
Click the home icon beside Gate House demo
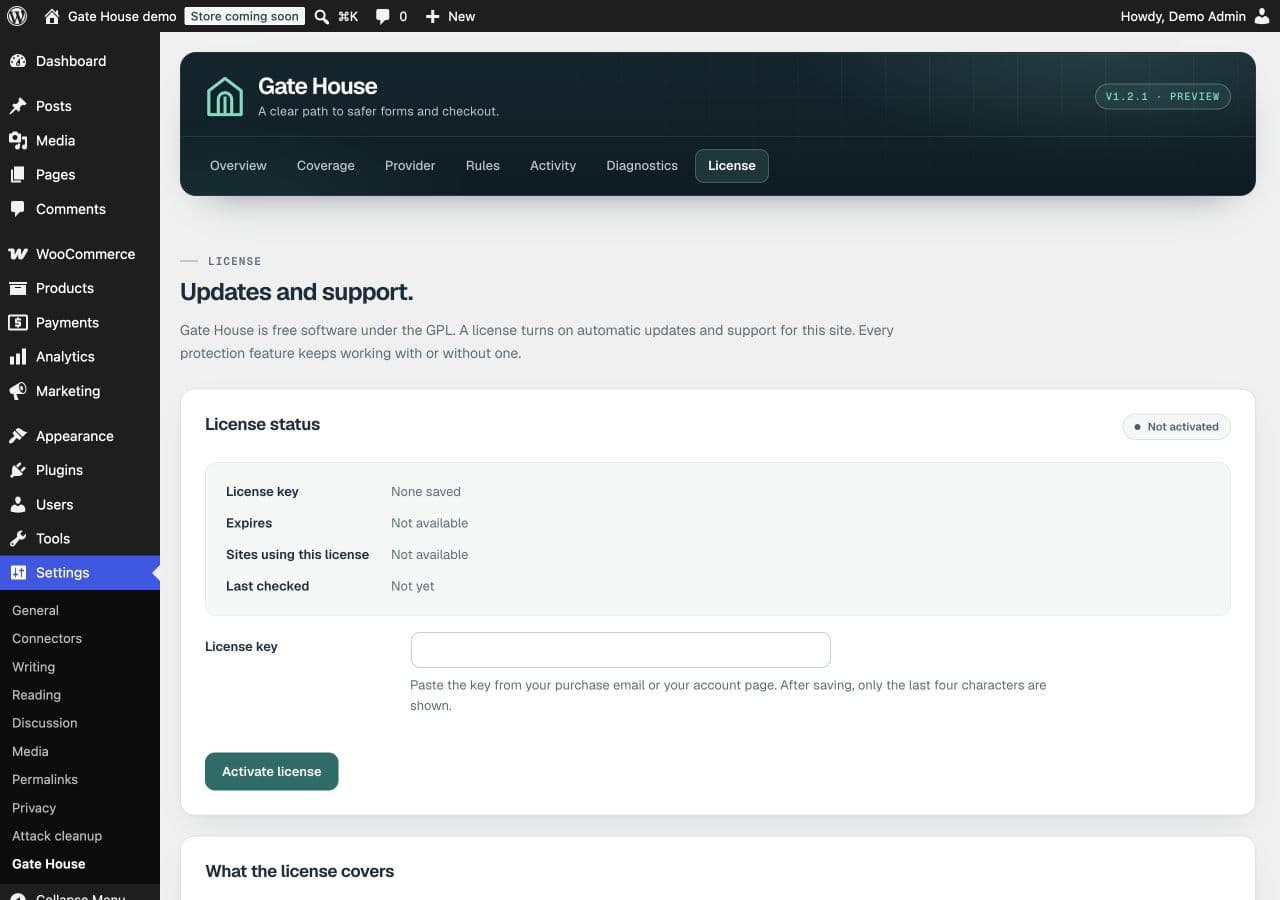tap(52, 16)
